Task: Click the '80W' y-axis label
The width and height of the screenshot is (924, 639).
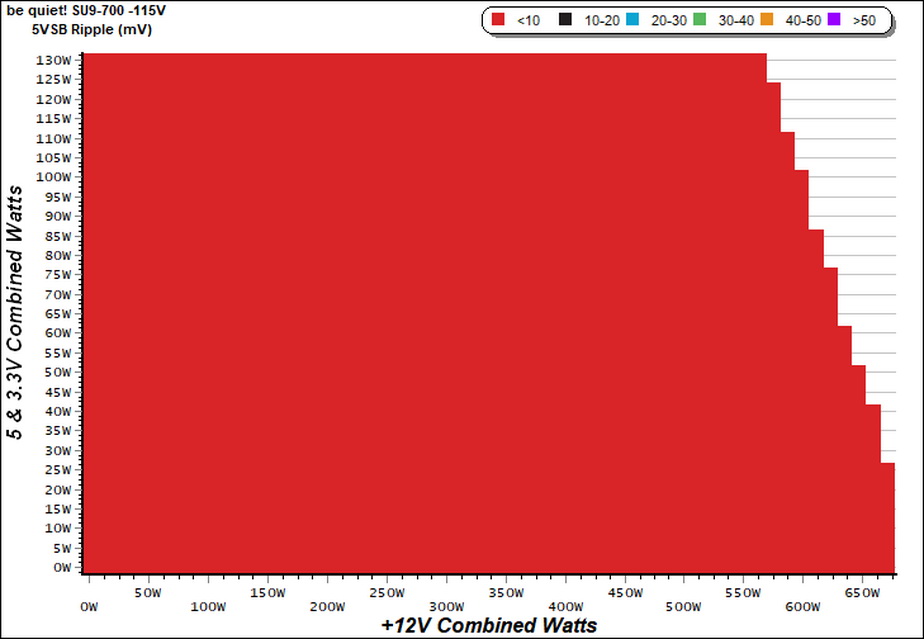Action: coord(58,255)
